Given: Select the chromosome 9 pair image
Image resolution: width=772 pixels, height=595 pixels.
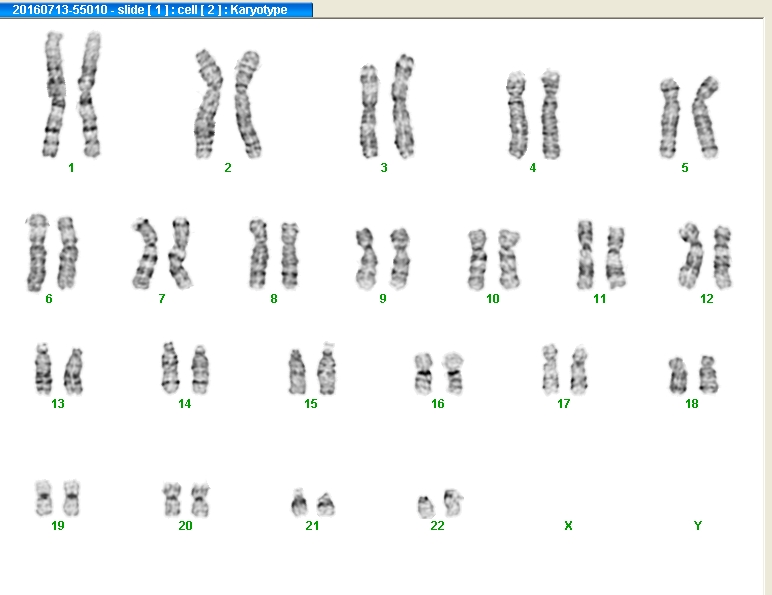Looking at the screenshot, I should [383, 258].
